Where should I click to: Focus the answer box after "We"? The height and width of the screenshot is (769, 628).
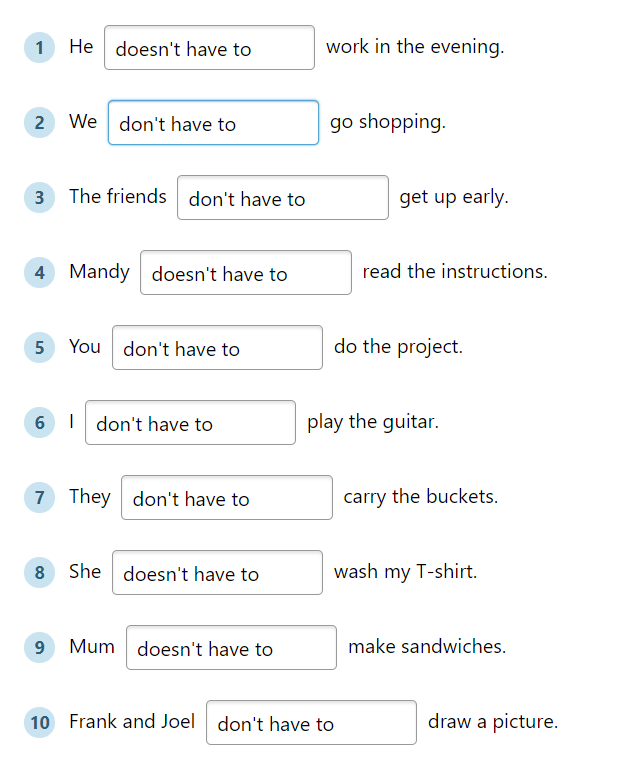click(213, 123)
